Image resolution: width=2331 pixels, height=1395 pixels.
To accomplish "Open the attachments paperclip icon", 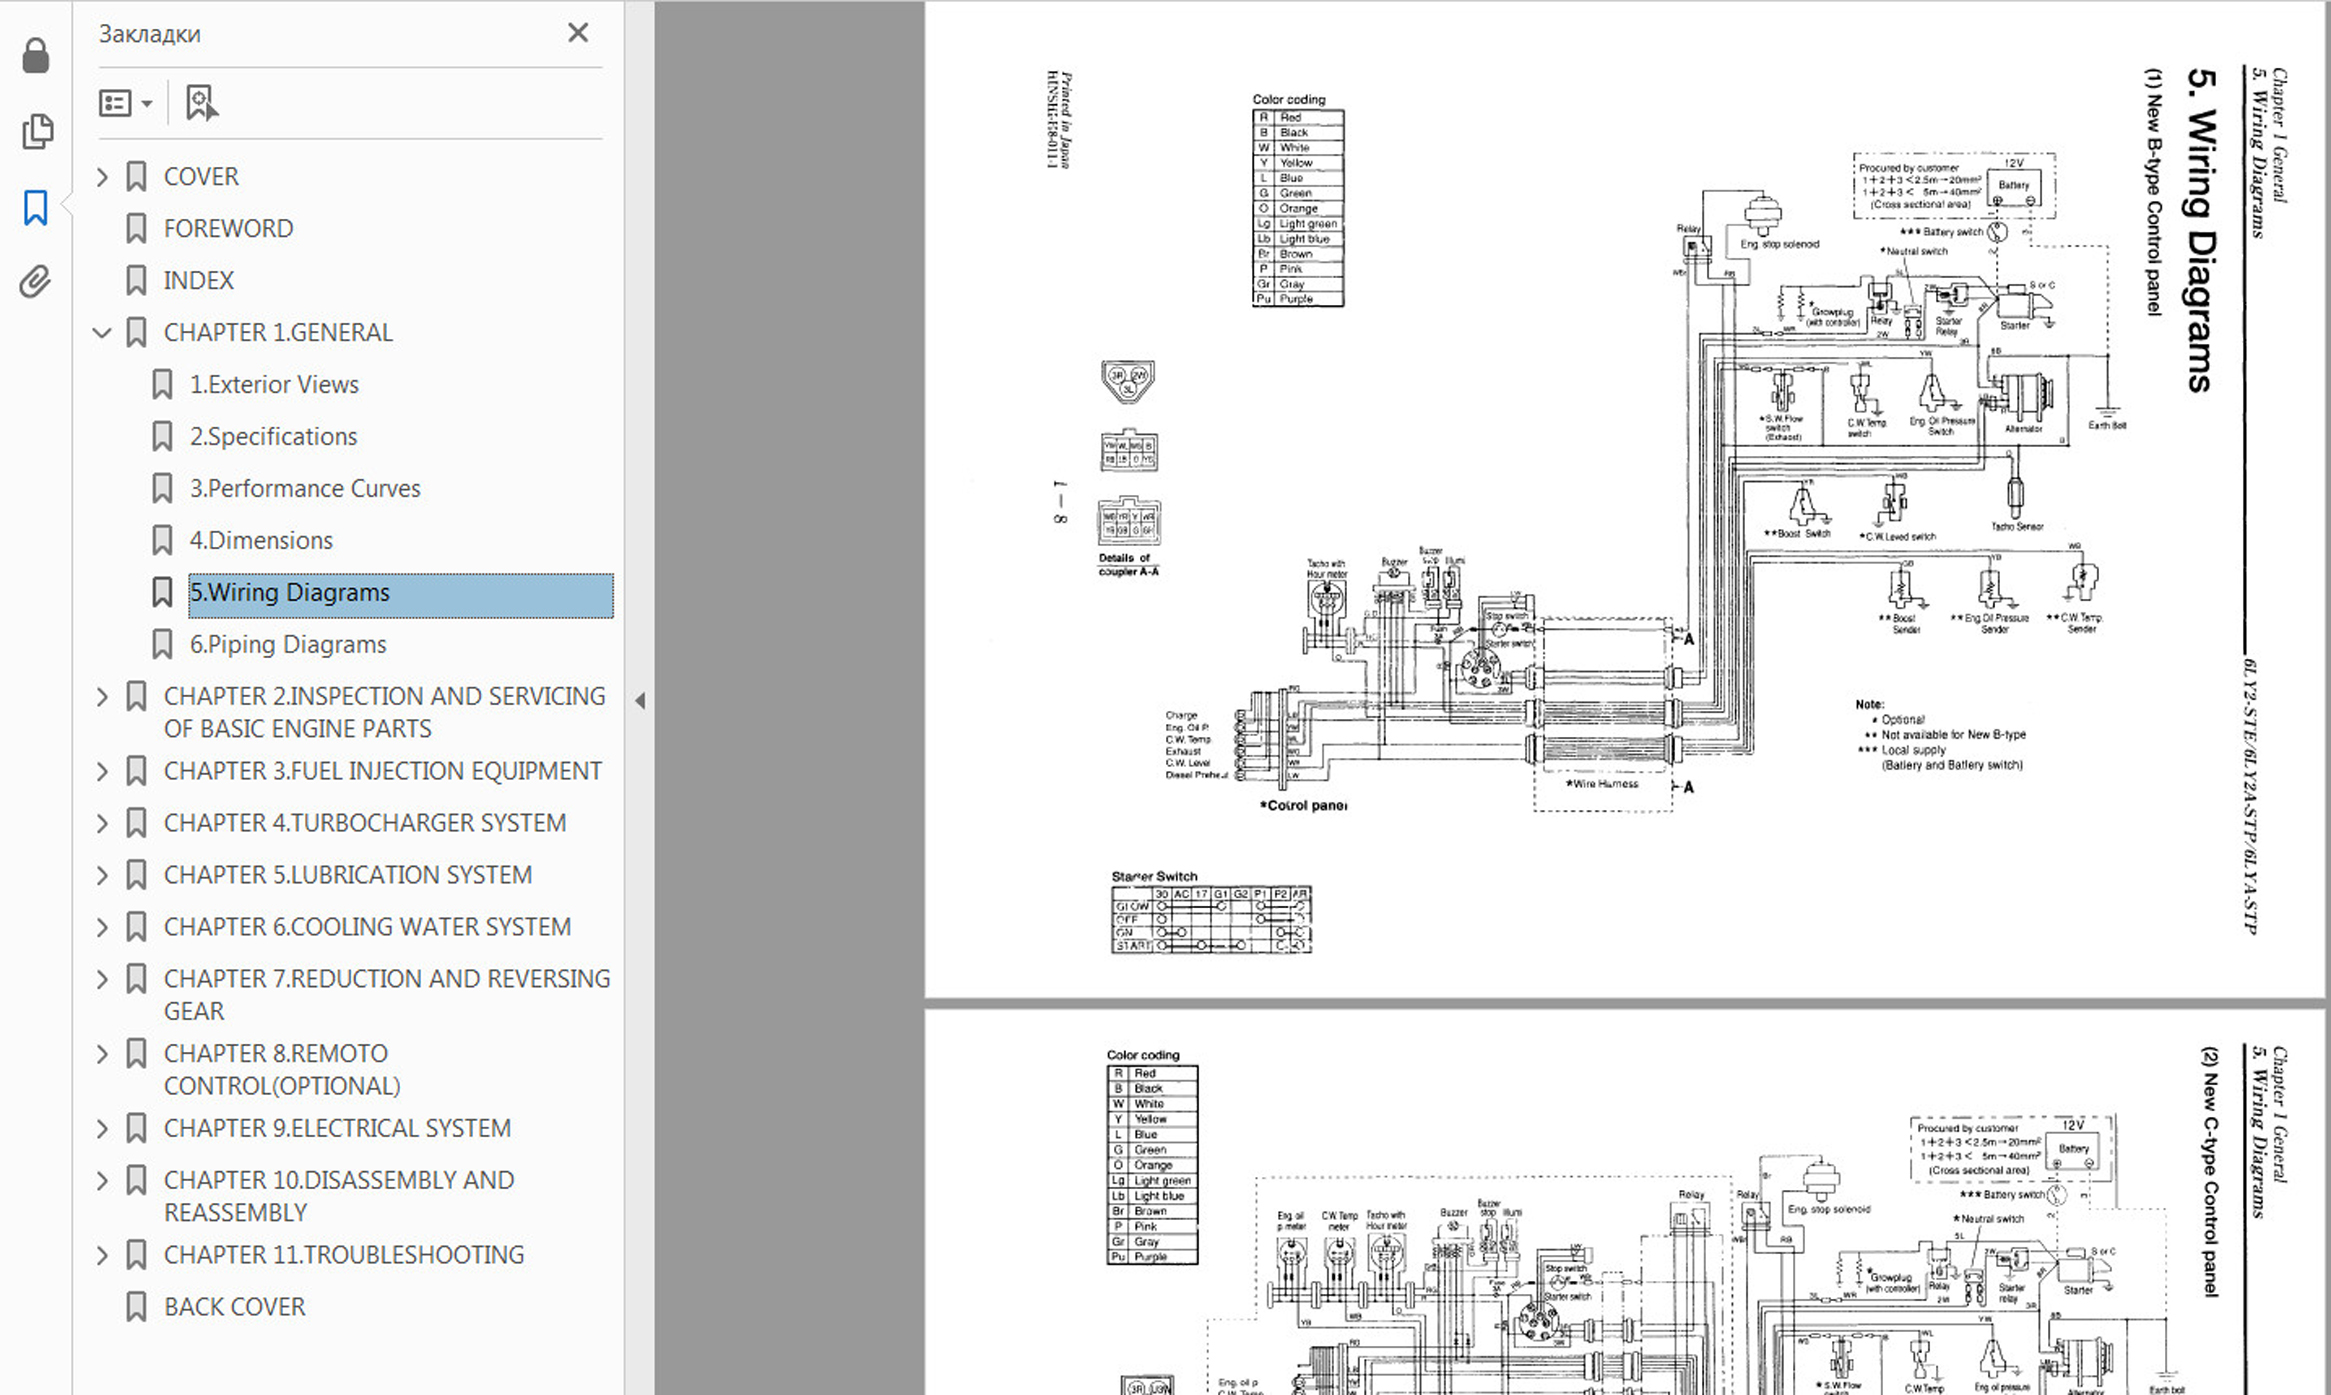I will click(x=35, y=282).
